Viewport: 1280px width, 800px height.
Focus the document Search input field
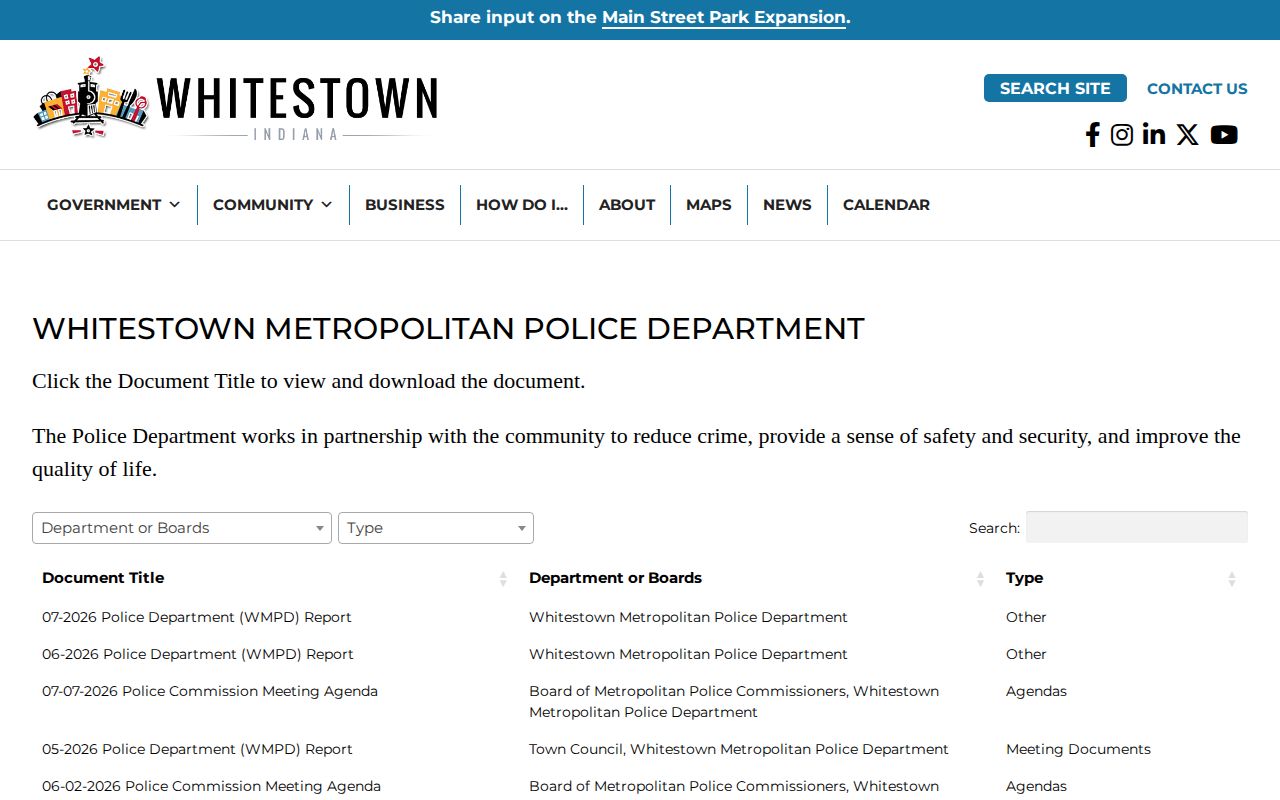pyautogui.click(x=1137, y=527)
